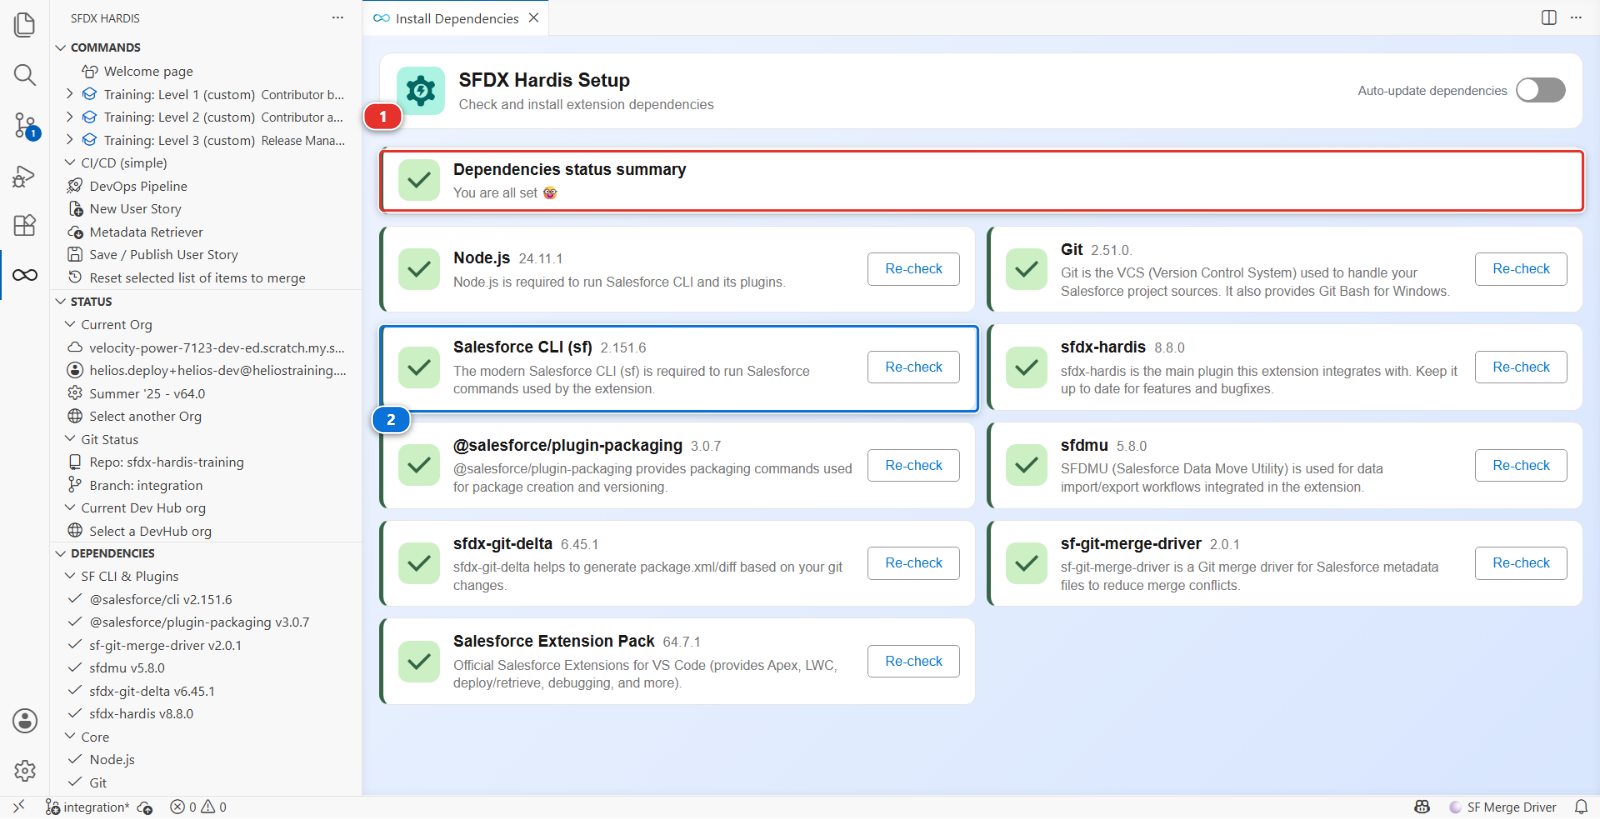1600x819 pixels.
Task: Collapse the Git Status group
Action: [x=70, y=439]
